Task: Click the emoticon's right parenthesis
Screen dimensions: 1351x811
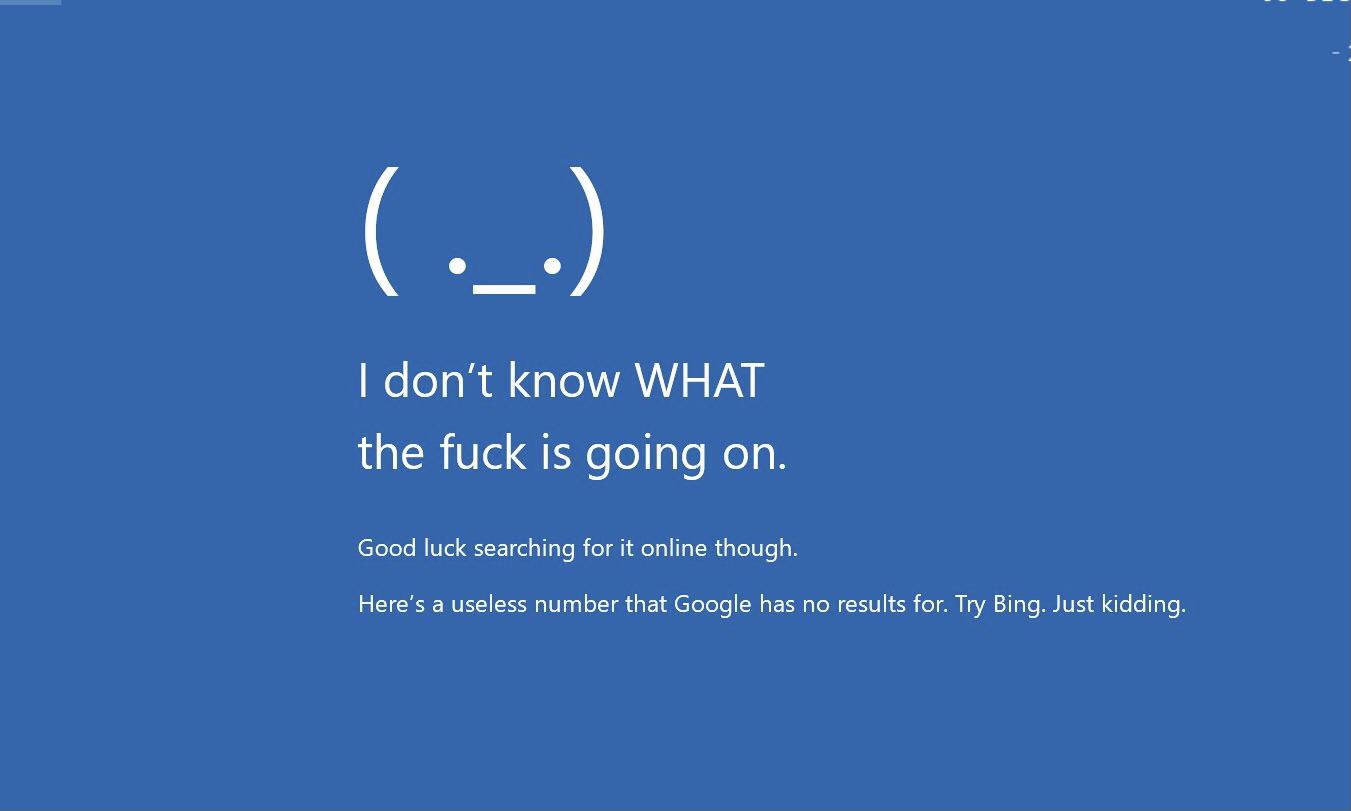Action: click(x=588, y=230)
